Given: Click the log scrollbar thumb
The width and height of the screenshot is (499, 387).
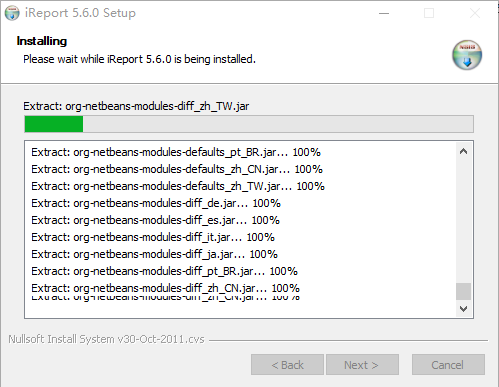Looking at the screenshot, I should click(463, 292).
